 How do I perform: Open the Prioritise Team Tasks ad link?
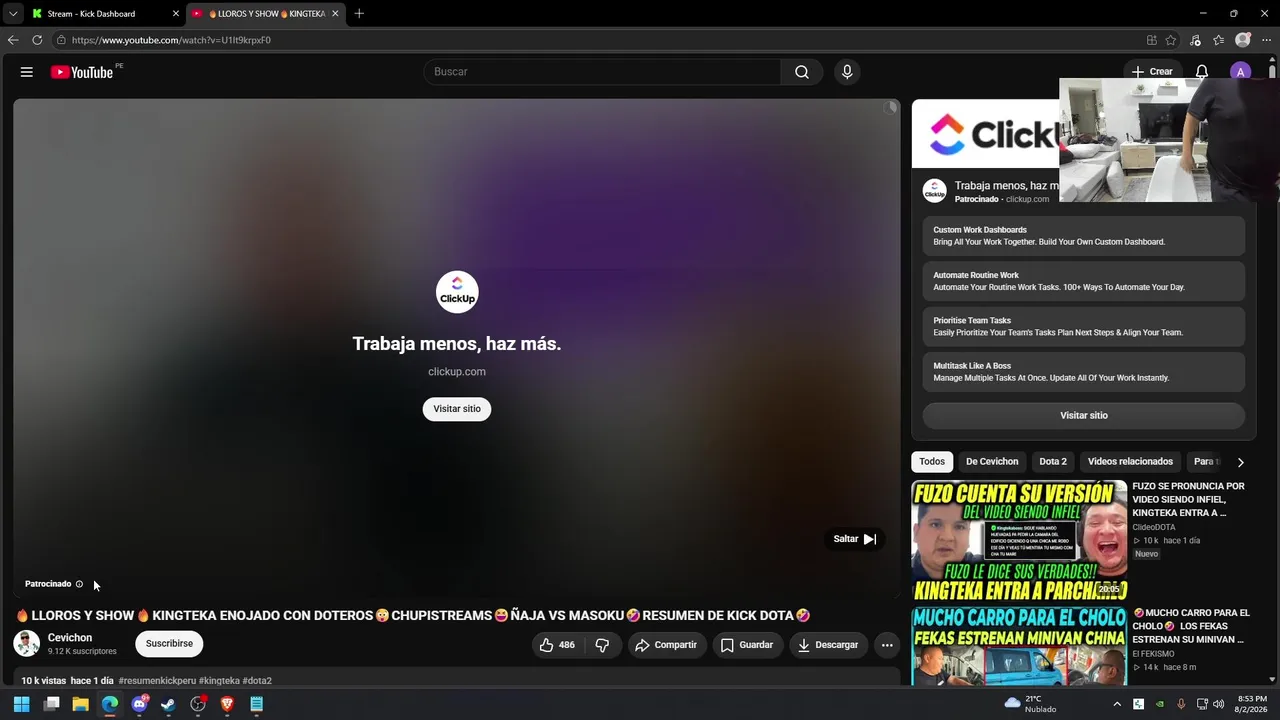point(1084,326)
